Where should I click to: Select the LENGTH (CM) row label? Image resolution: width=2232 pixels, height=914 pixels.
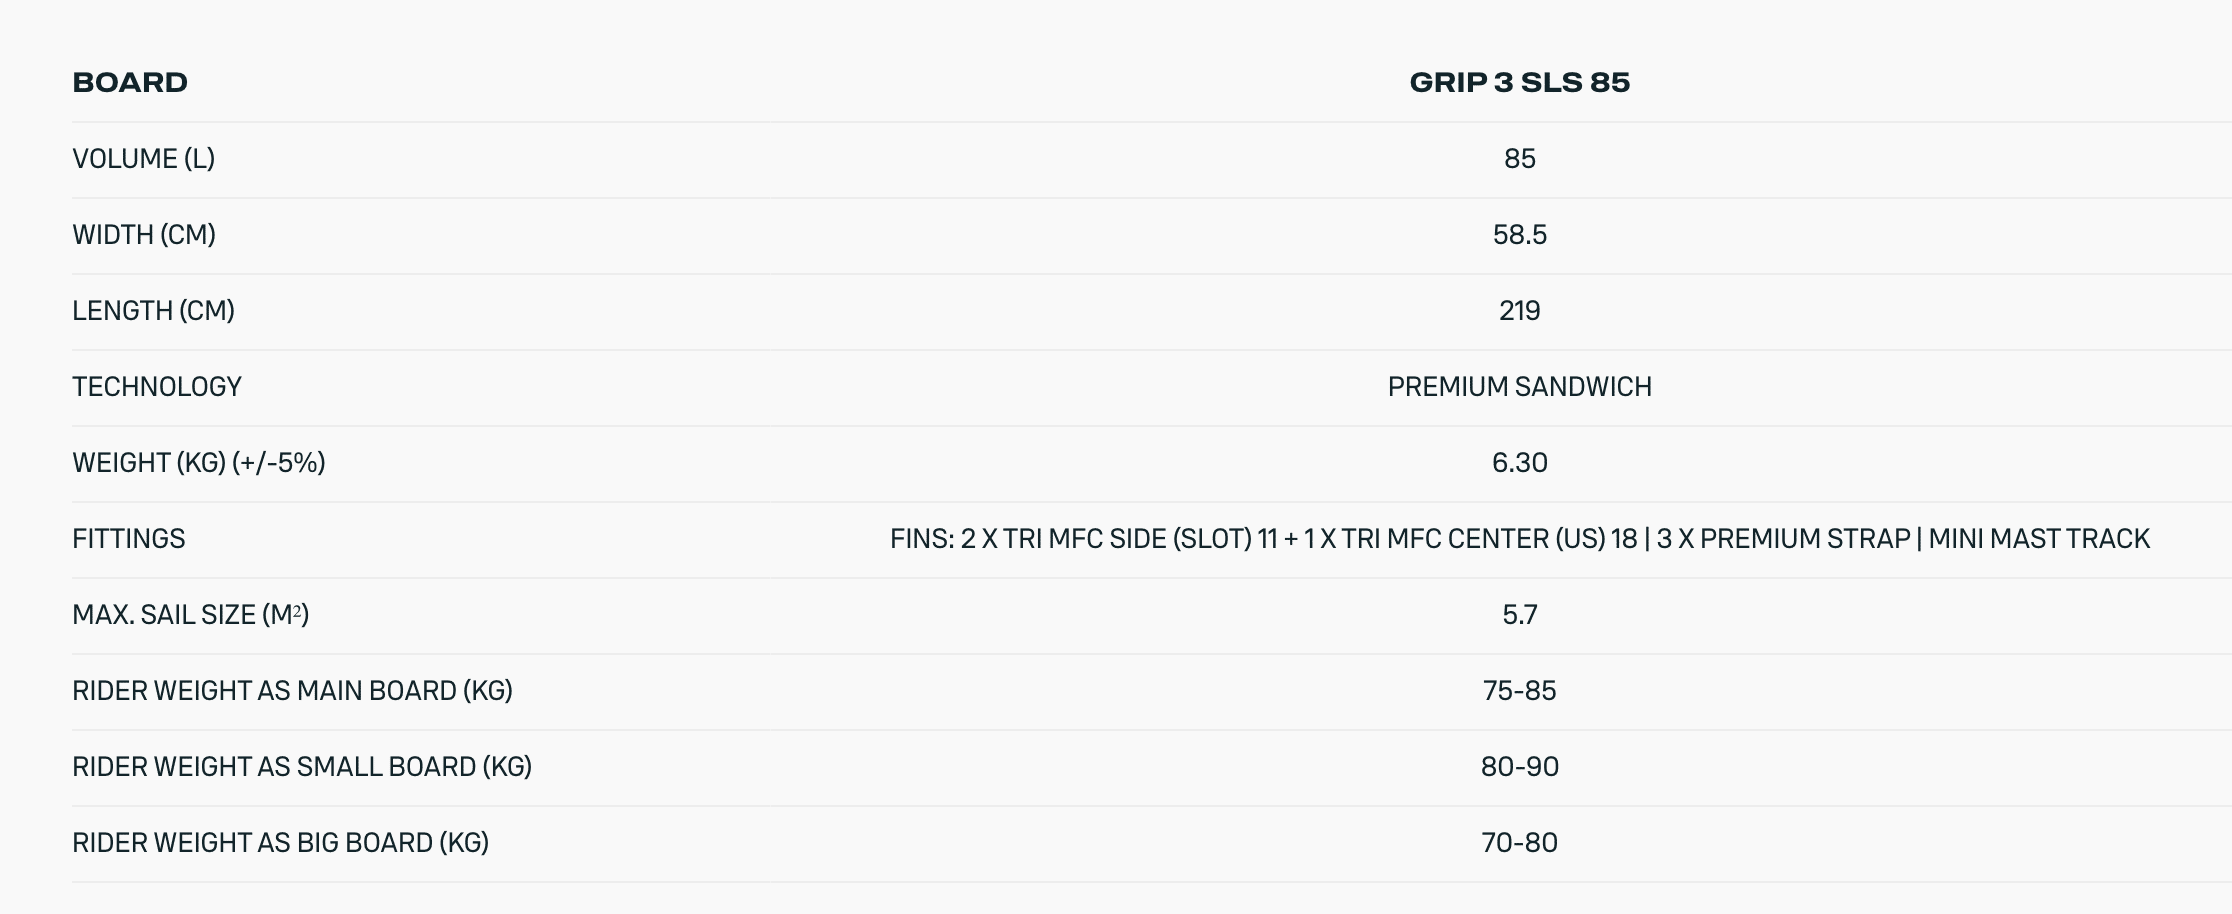pyautogui.click(x=153, y=311)
